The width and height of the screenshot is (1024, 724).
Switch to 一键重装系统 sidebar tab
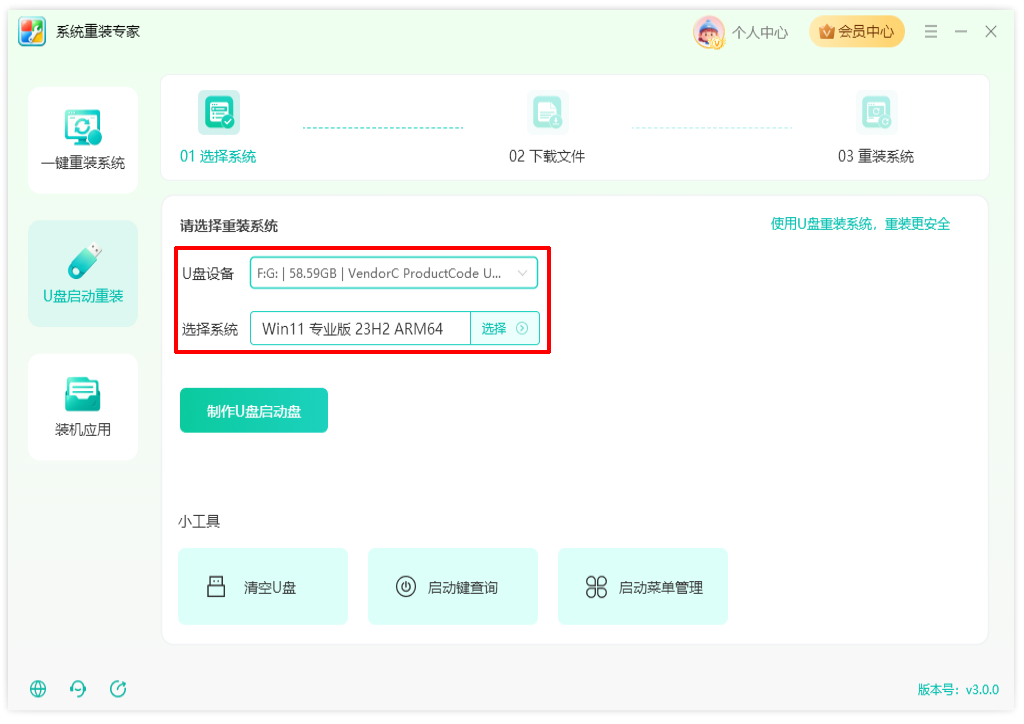tap(83, 140)
